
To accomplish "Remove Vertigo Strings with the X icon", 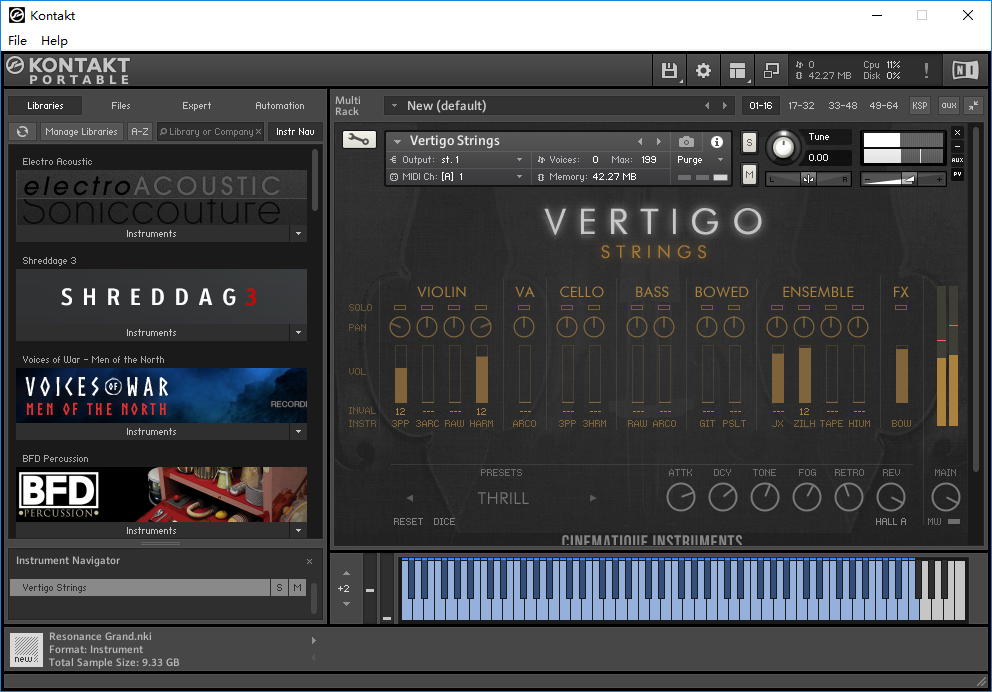I will click(958, 132).
